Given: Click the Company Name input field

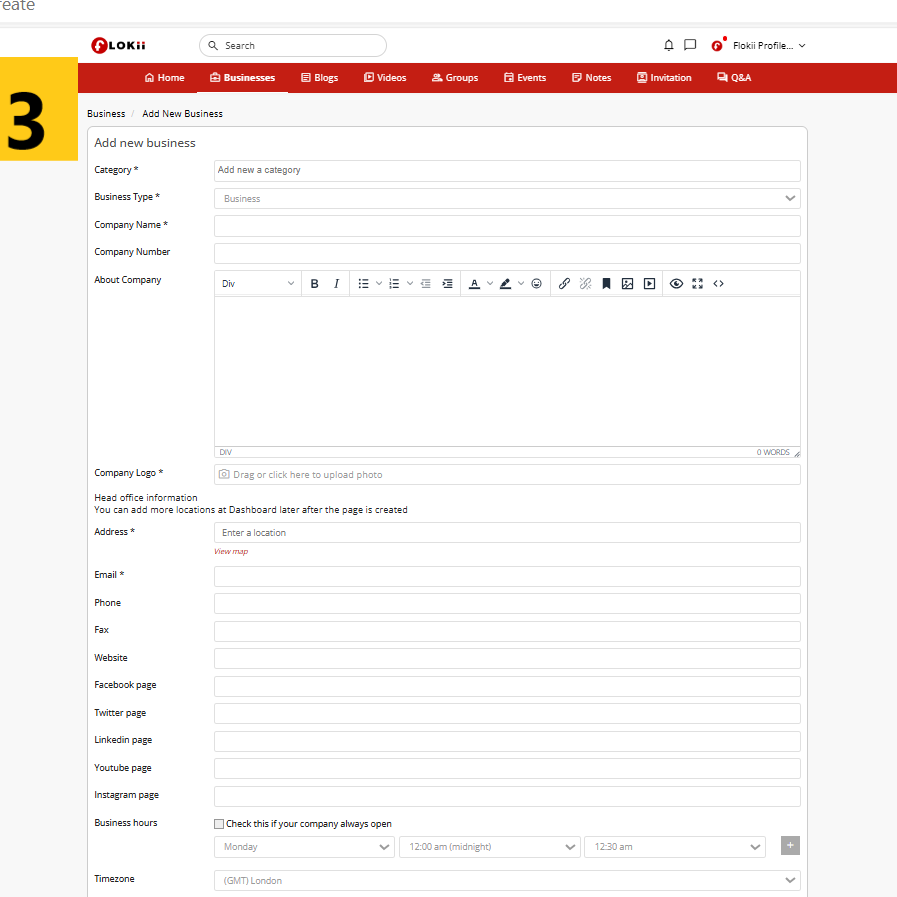Looking at the screenshot, I should pyautogui.click(x=507, y=226).
